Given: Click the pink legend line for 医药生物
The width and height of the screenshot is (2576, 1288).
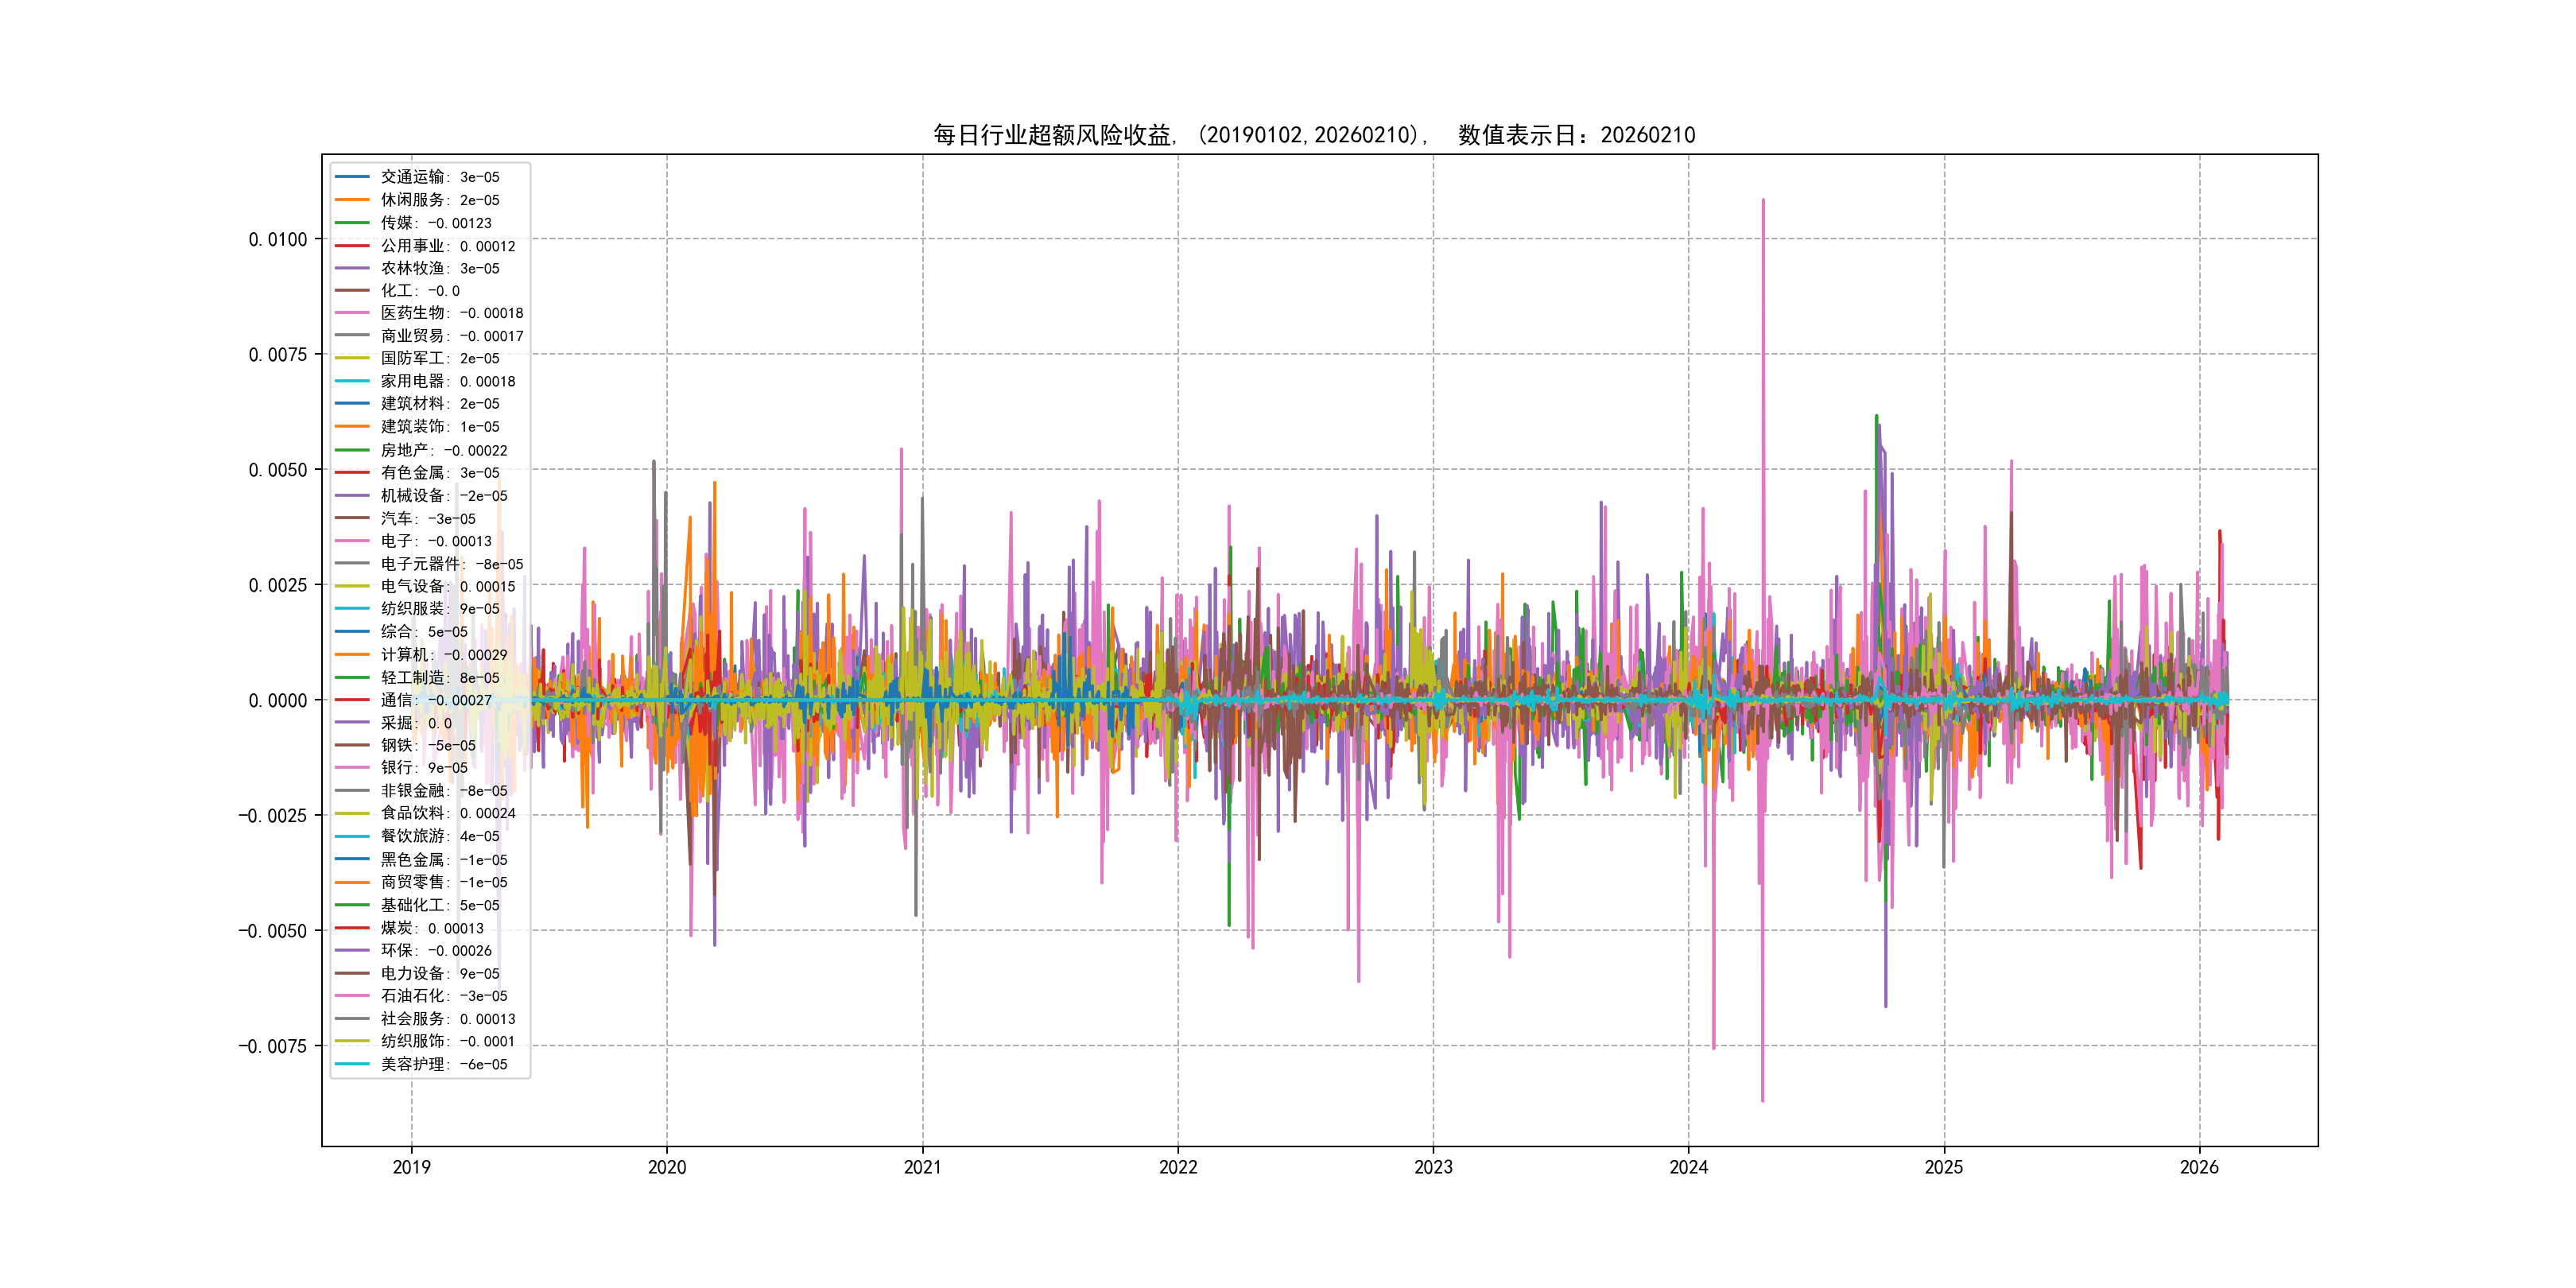Looking at the screenshot, I should tap(352, 313).
